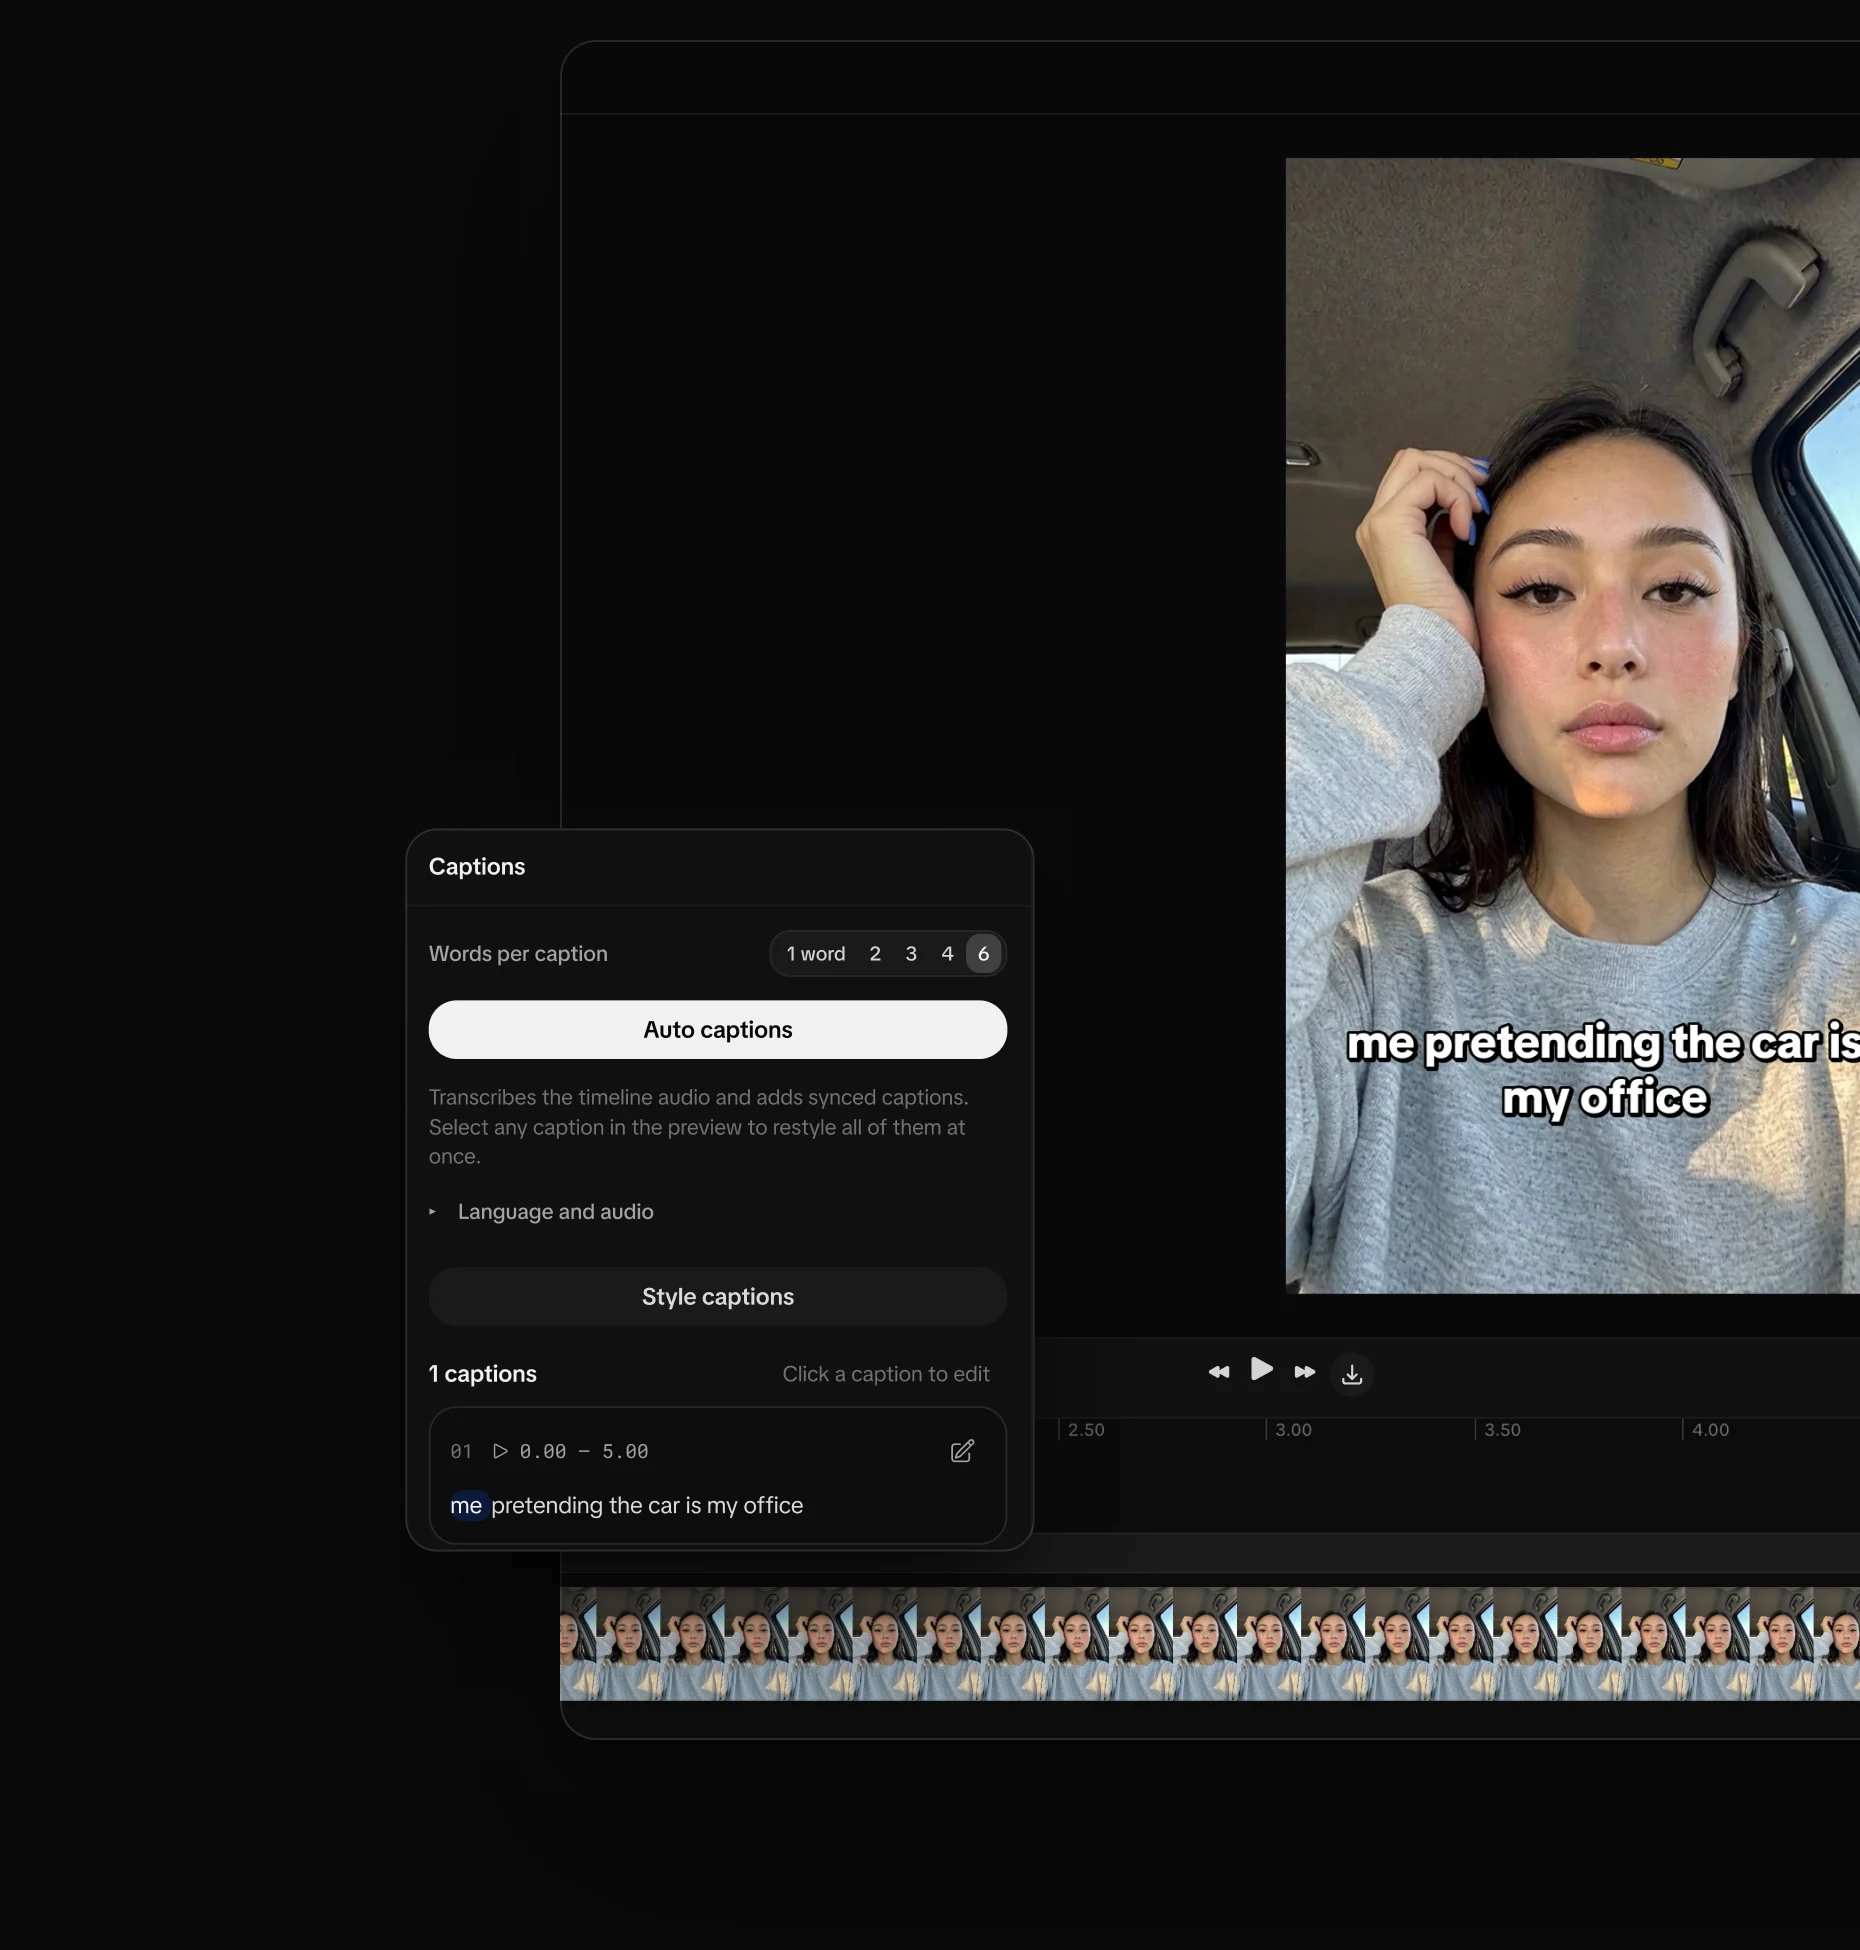Screen dimensions: 1860x1950
Task: Click the video clip filmstrip in timeline
Action: (1210, 1644)
